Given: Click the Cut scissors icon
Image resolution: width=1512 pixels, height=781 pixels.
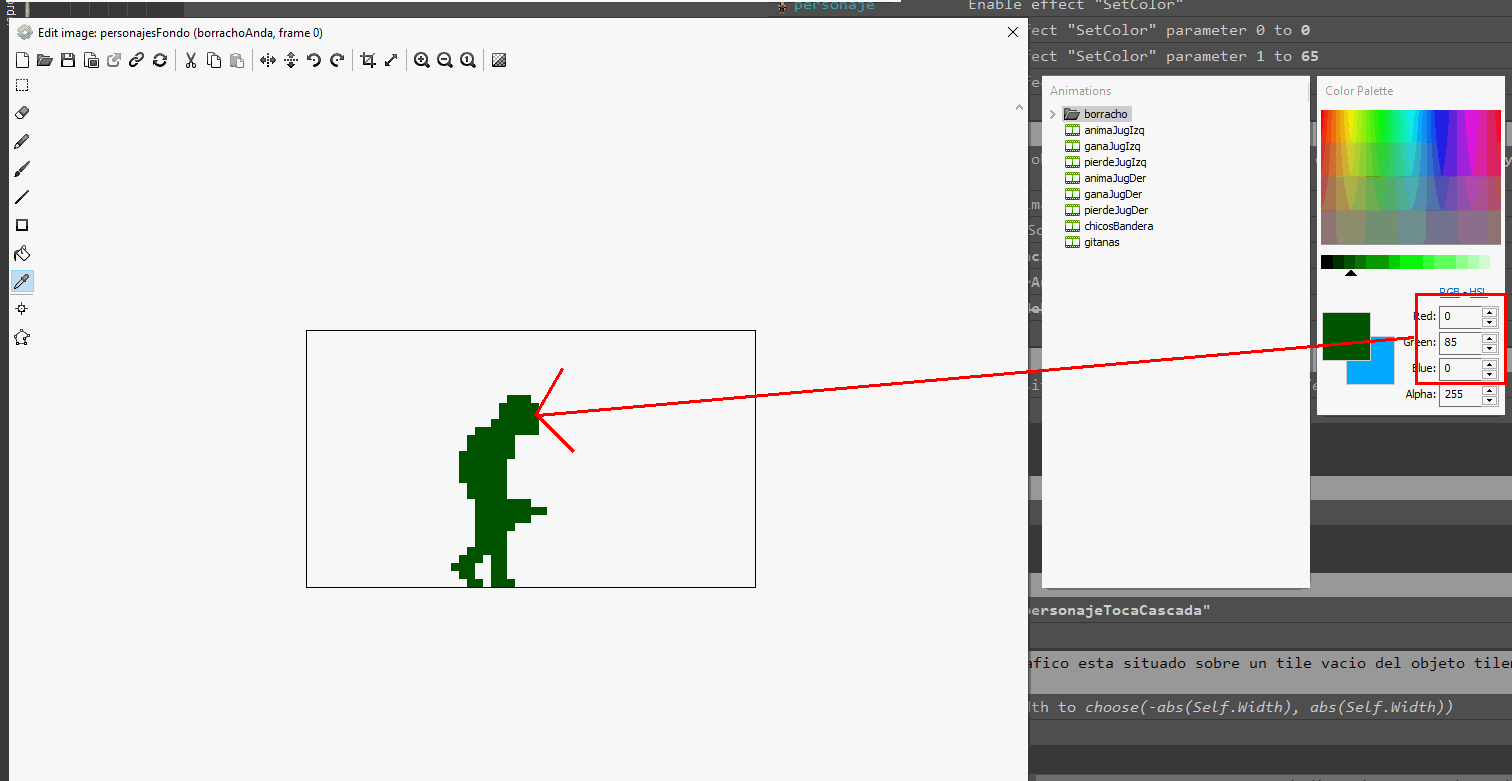Looking at the screenshot, I should (x=190, y=60).
